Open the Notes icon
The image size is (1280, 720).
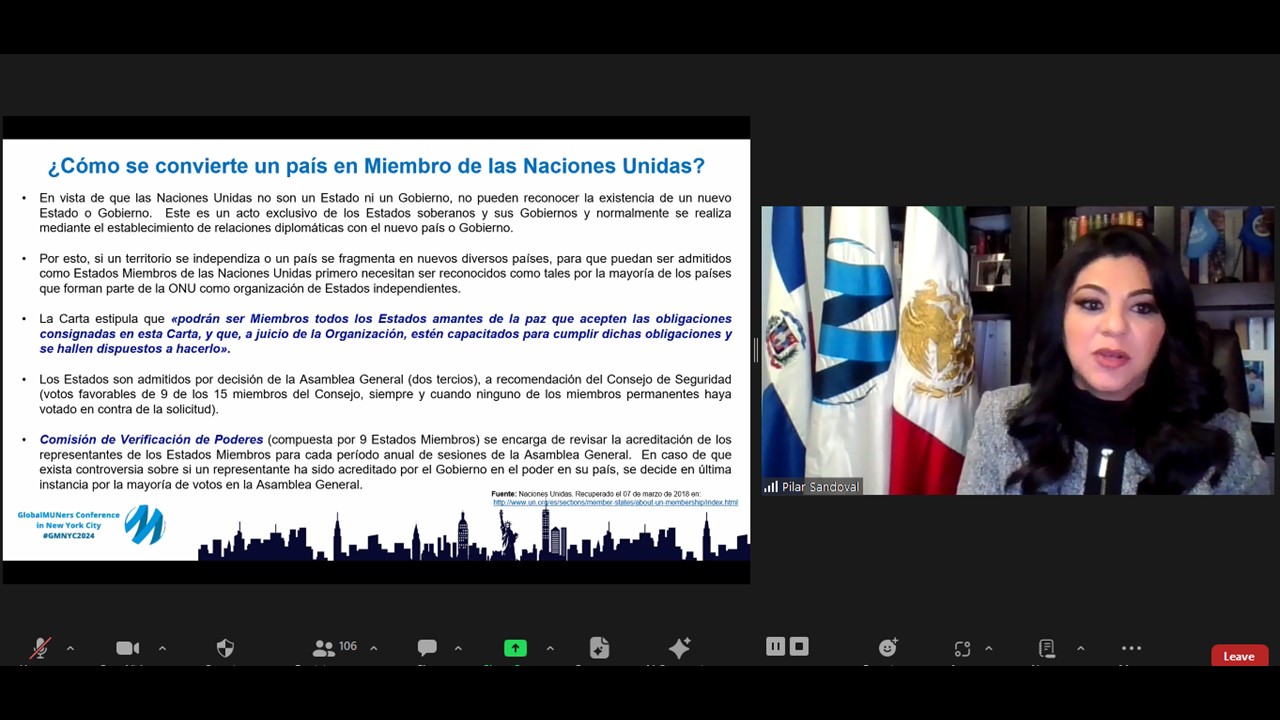(x=1046, y=648)
